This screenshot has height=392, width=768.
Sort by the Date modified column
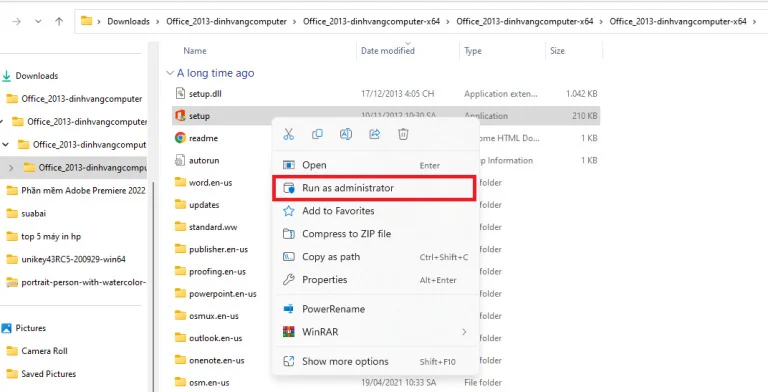(387, 50)
